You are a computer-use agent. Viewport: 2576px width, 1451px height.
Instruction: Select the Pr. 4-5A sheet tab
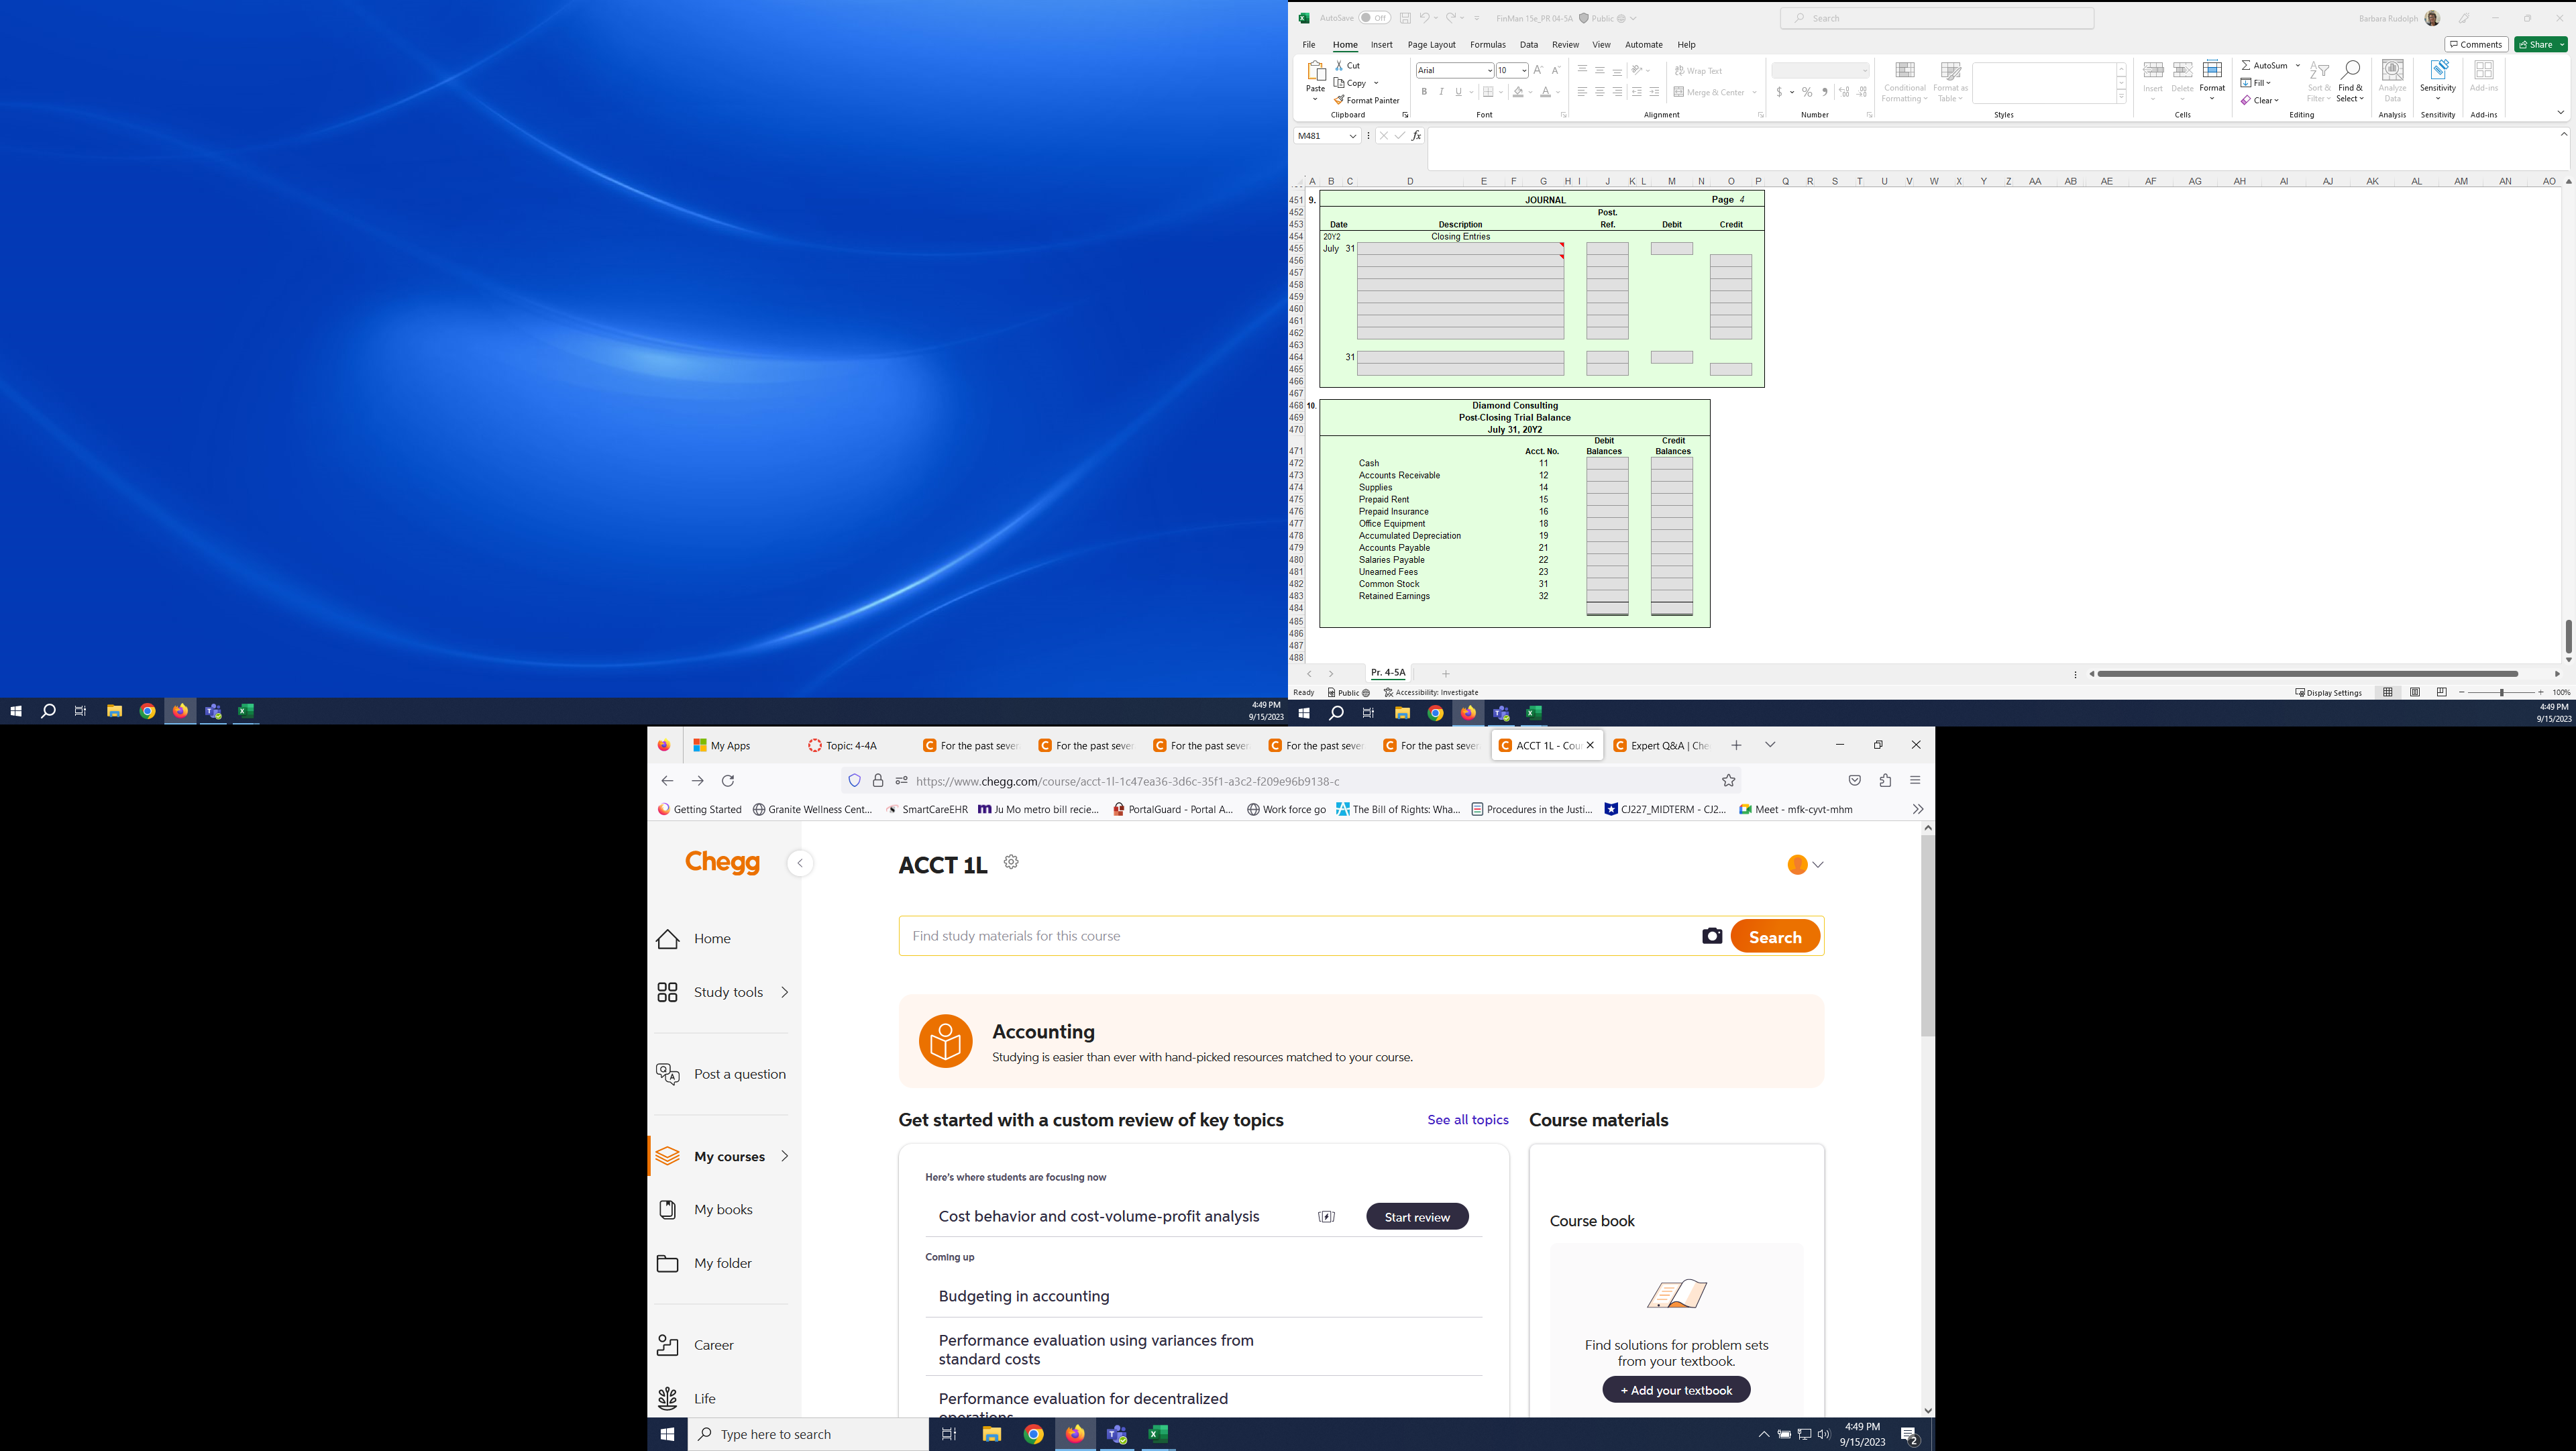1387,673
